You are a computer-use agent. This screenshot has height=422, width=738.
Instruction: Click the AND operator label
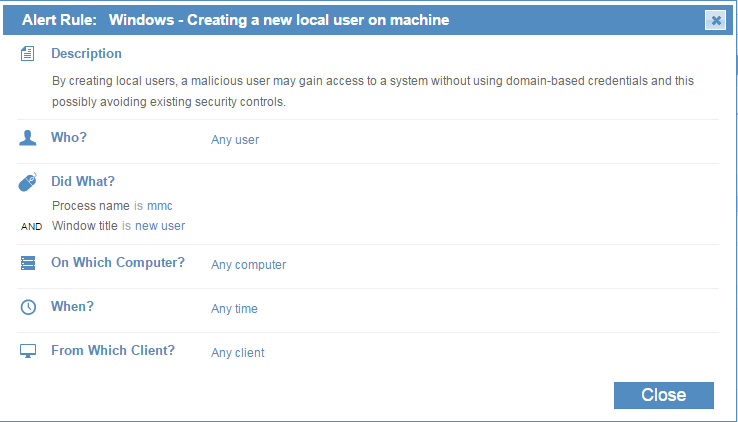[x=32, y=227]
